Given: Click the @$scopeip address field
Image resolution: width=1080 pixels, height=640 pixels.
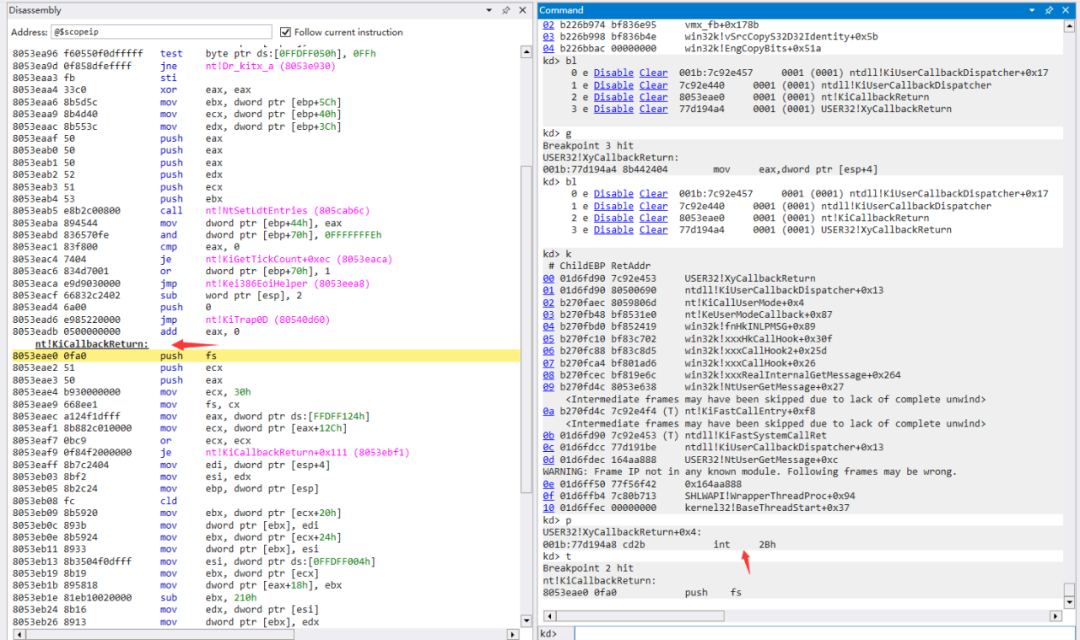Looking at the screenshot, I should click(x=161, y=32).
